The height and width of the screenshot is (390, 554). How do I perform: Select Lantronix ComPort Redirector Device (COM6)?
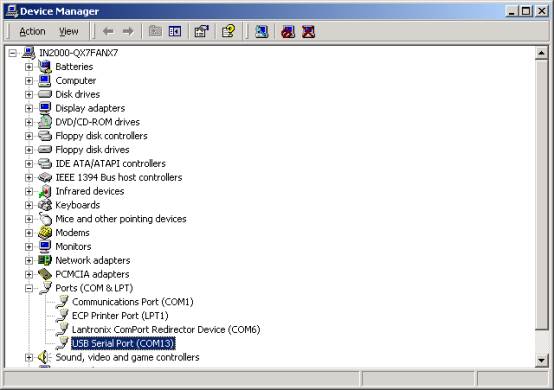(x=166, y=330)
